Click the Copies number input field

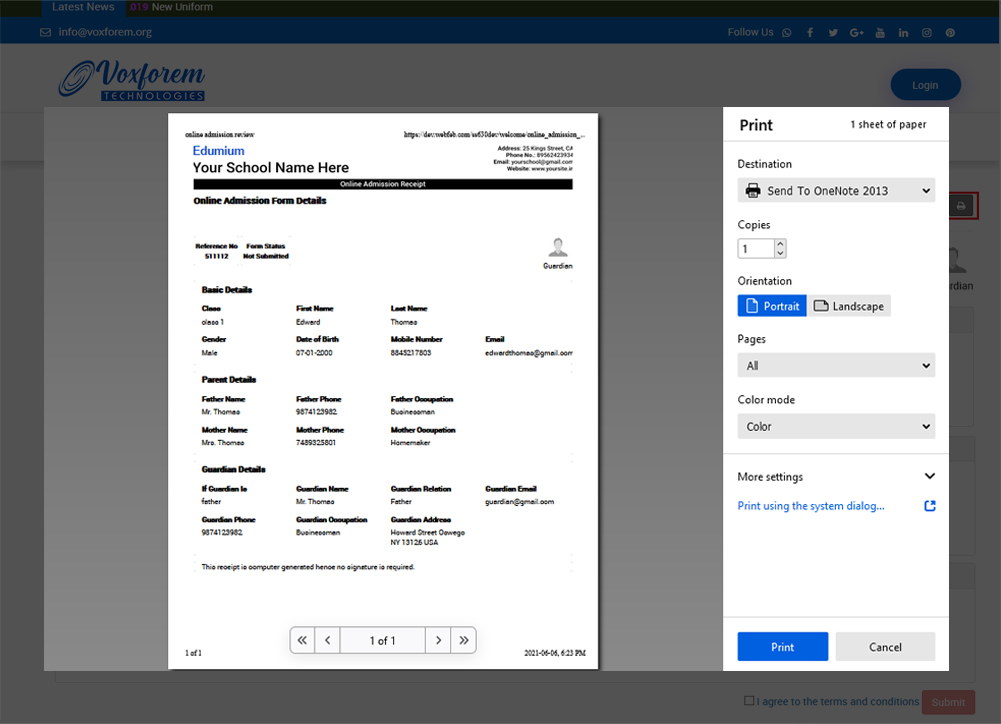(755, 248)
